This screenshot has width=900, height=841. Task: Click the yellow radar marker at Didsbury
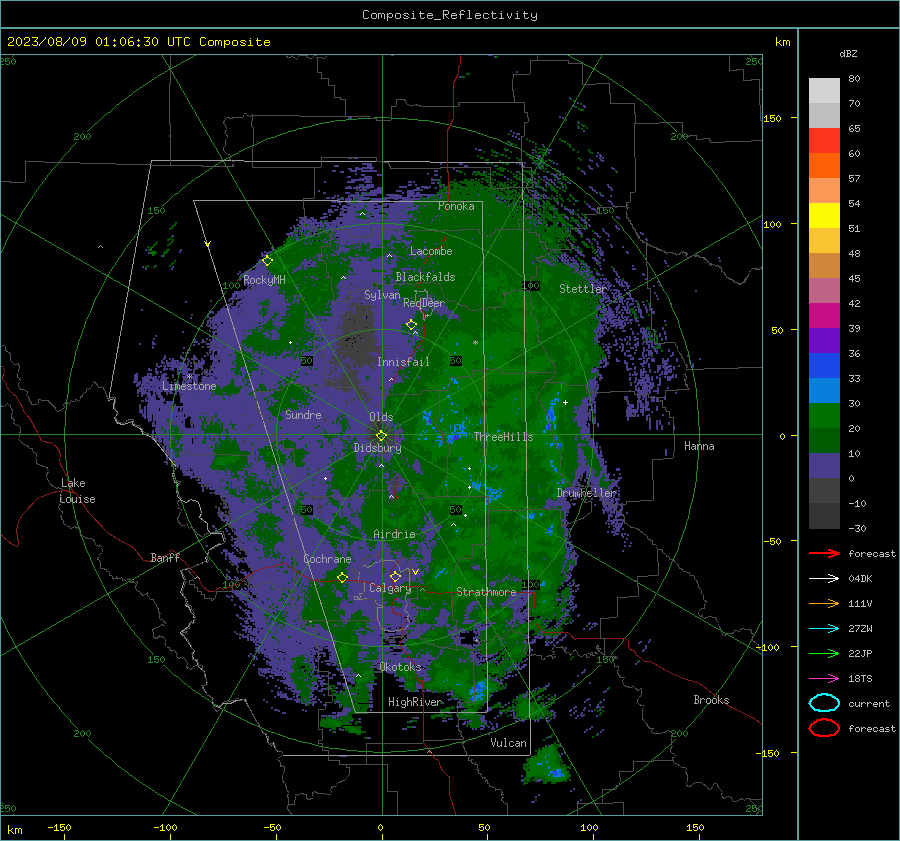coord(381,436)
